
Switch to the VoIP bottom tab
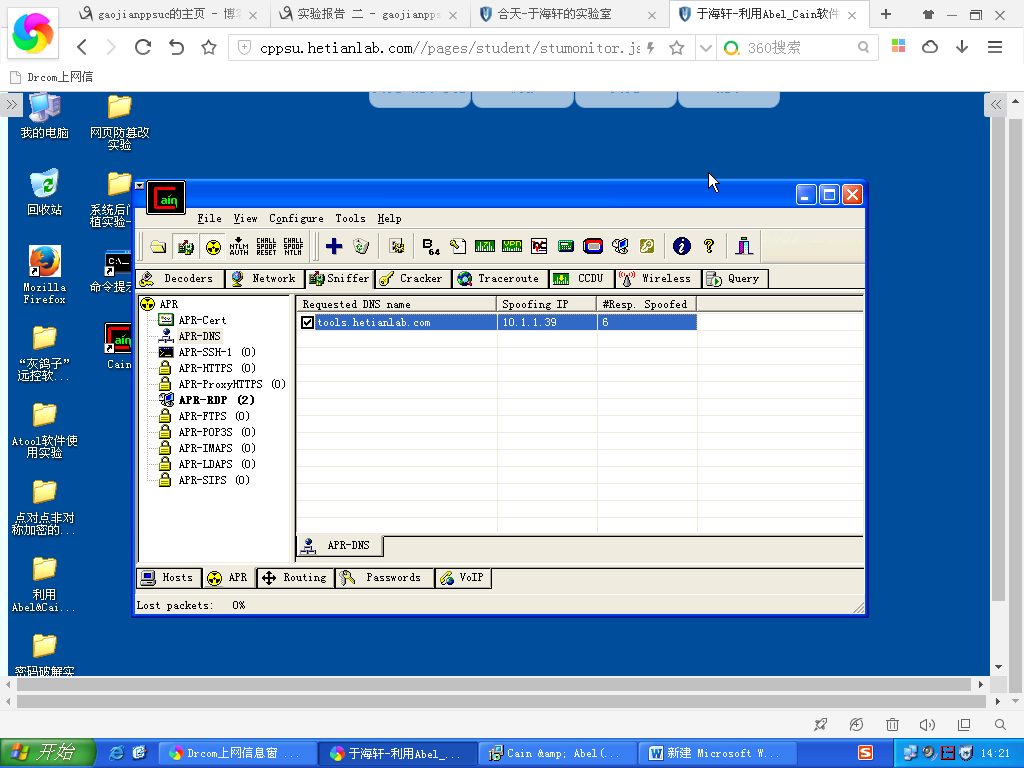tap(463, 578)
